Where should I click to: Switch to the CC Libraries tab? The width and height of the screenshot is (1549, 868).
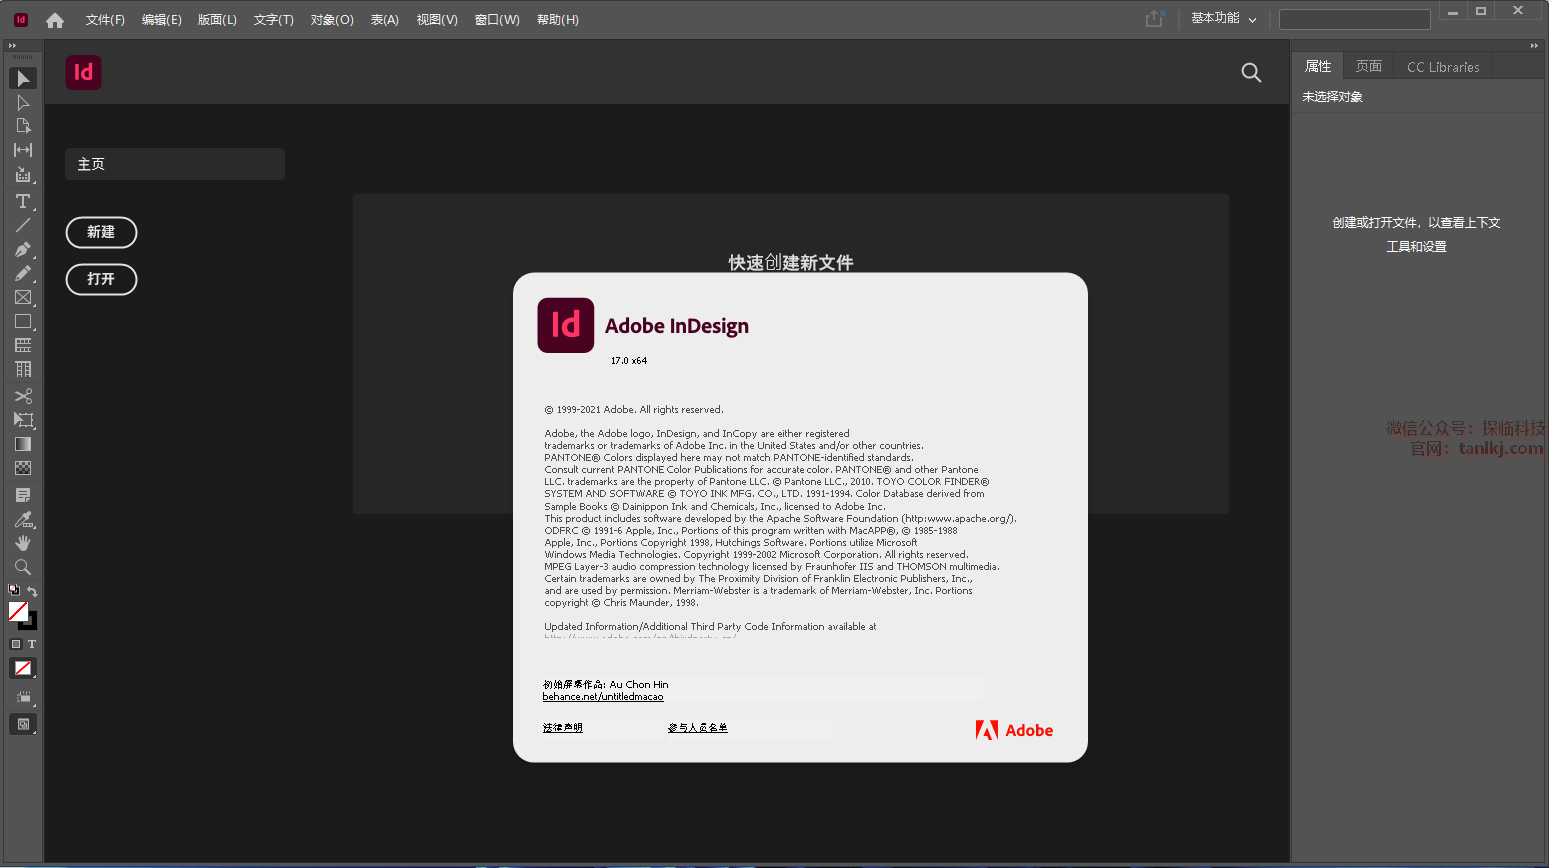click(1442, 67)
